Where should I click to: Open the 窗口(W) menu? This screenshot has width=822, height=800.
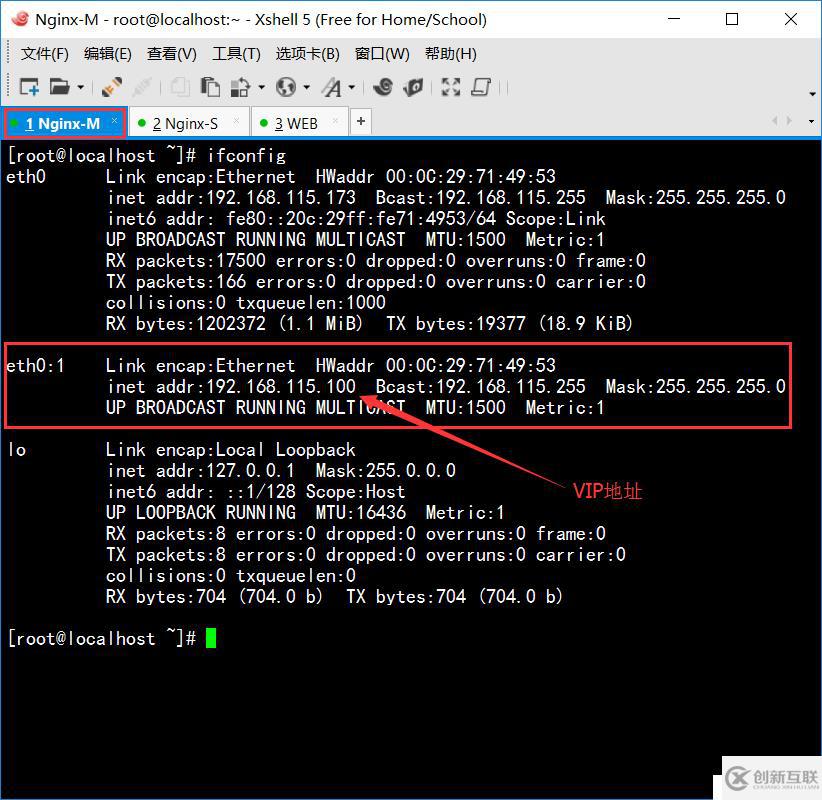[382, 54]
